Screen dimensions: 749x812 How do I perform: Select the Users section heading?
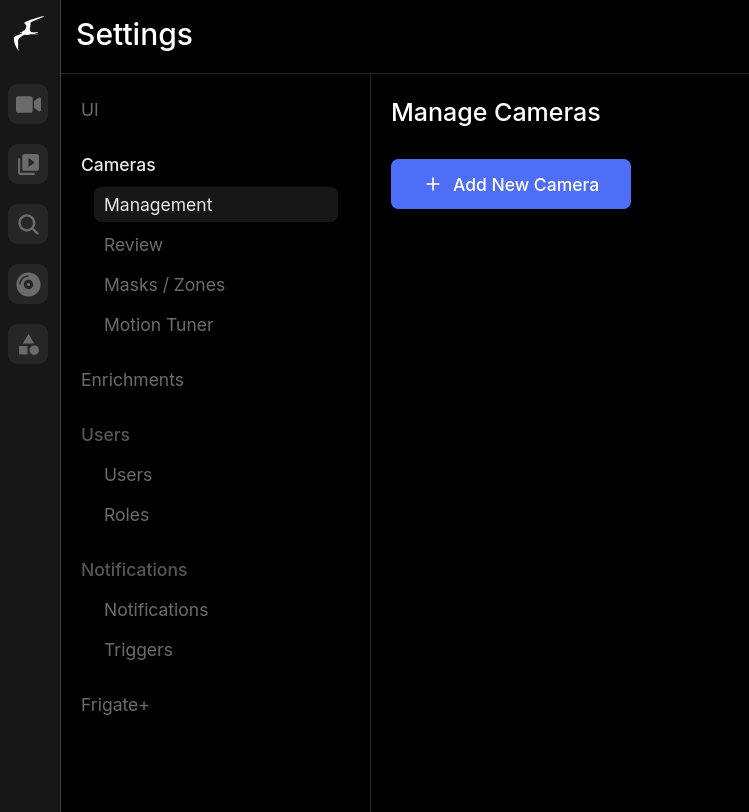point(105,434)
